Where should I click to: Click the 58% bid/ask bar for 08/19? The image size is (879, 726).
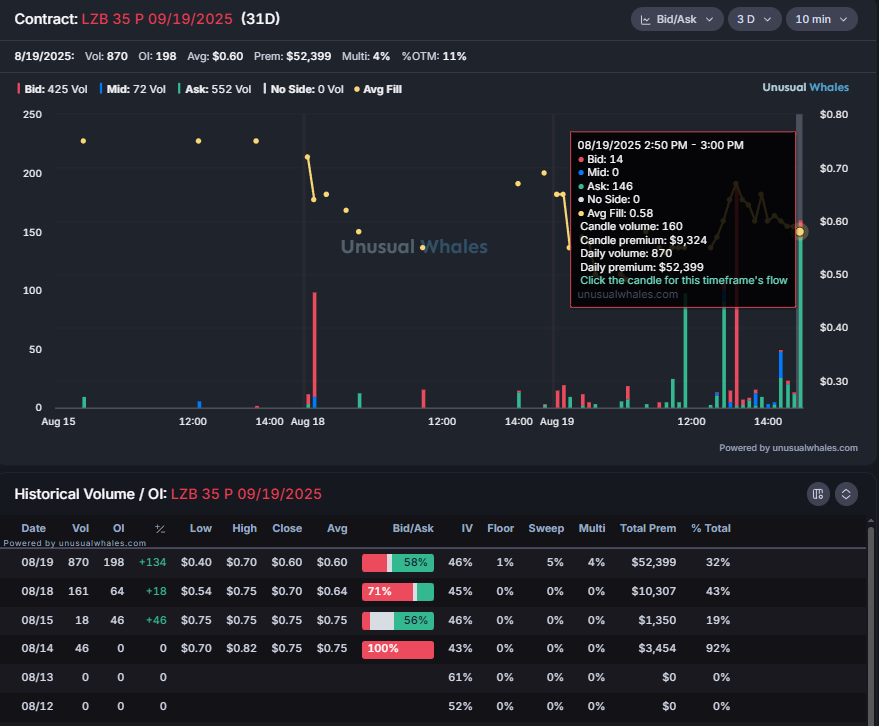coord(398,562)
